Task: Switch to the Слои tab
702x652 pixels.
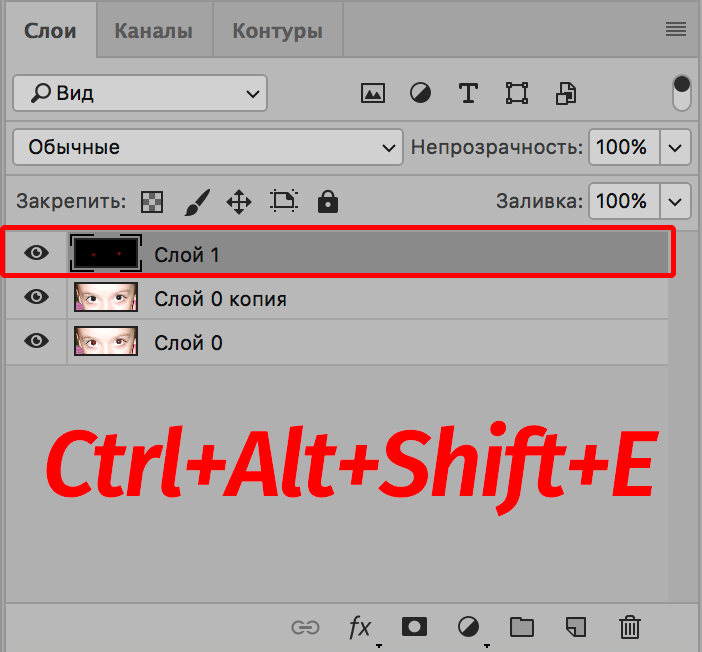Action: [50, 30]
